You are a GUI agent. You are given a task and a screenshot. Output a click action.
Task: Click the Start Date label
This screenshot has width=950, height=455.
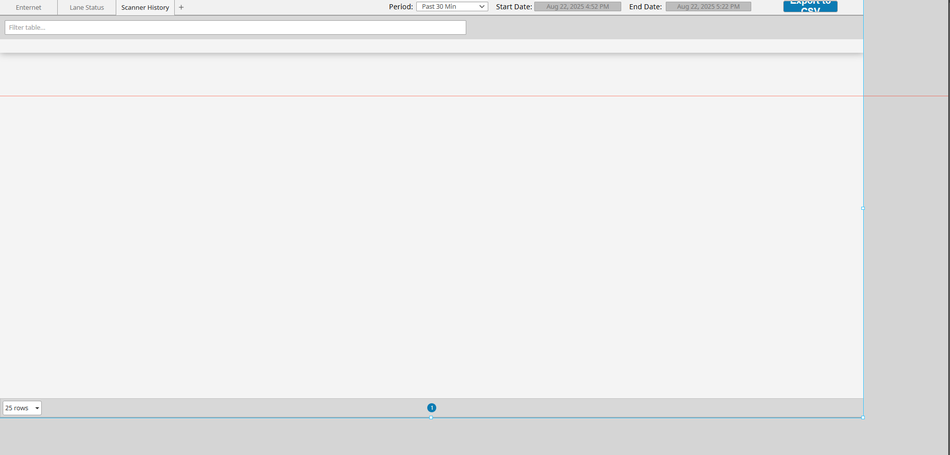click(x=514, y=7)
